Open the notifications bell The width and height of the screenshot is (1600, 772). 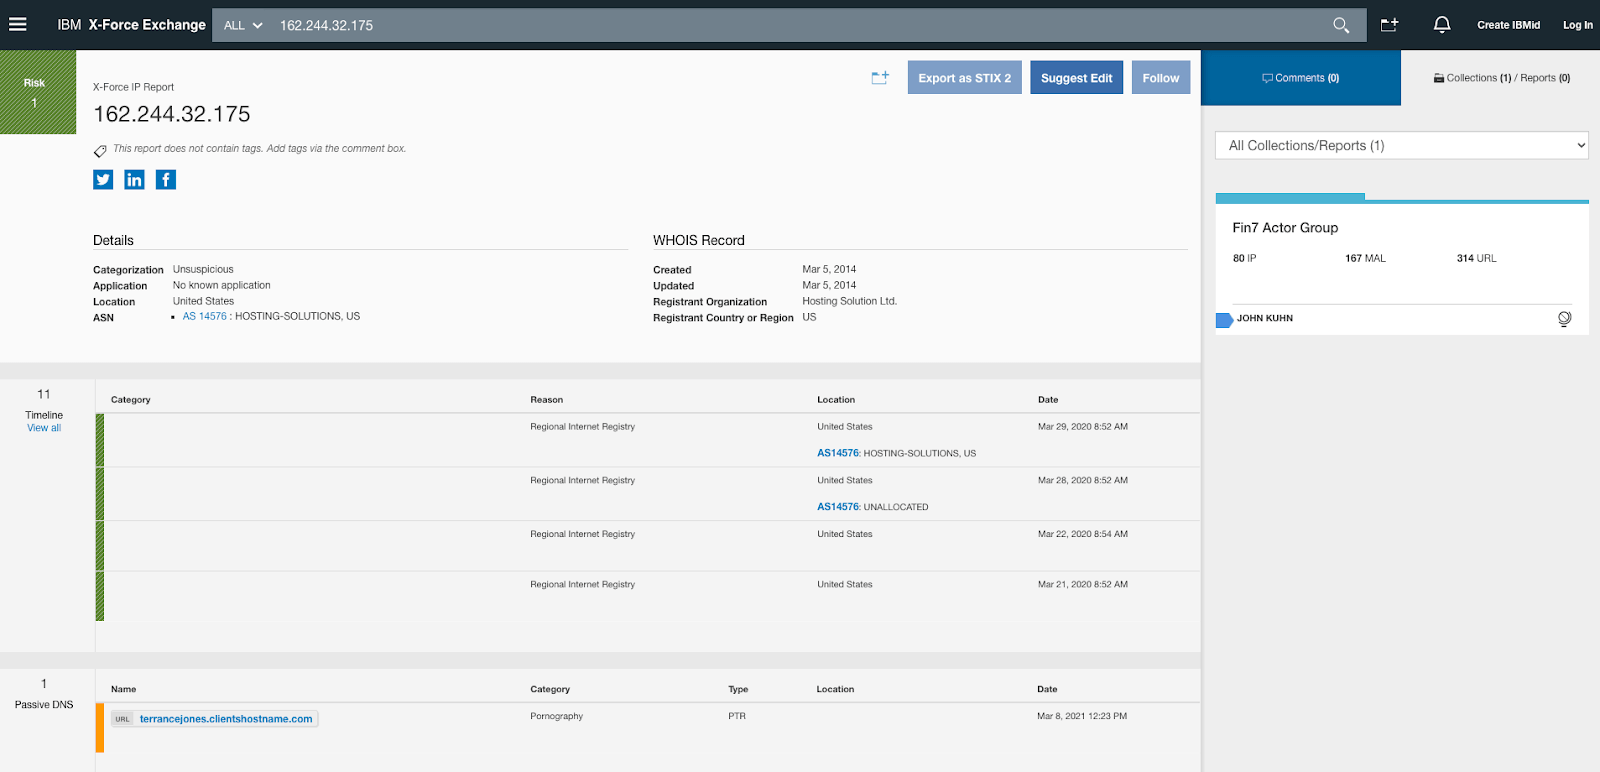pos(1442,25)
